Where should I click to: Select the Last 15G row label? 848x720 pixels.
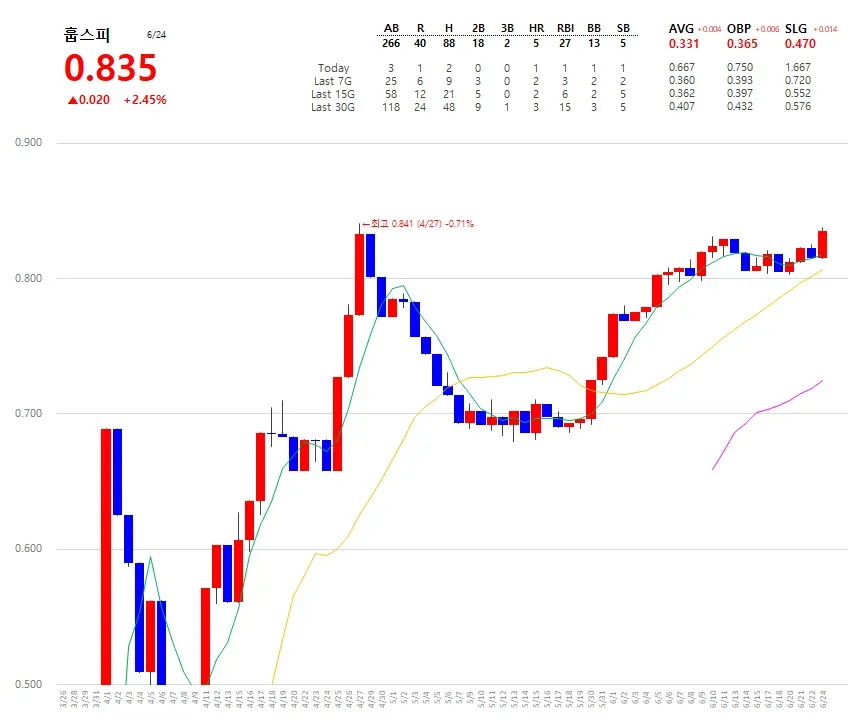[333, 94]
